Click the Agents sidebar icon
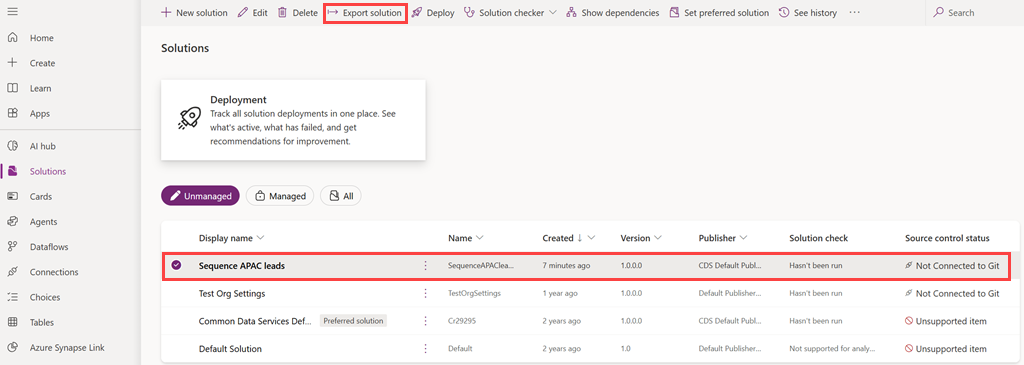The width and height of the screenshot is (1024, 365). [x=12, y=222]
